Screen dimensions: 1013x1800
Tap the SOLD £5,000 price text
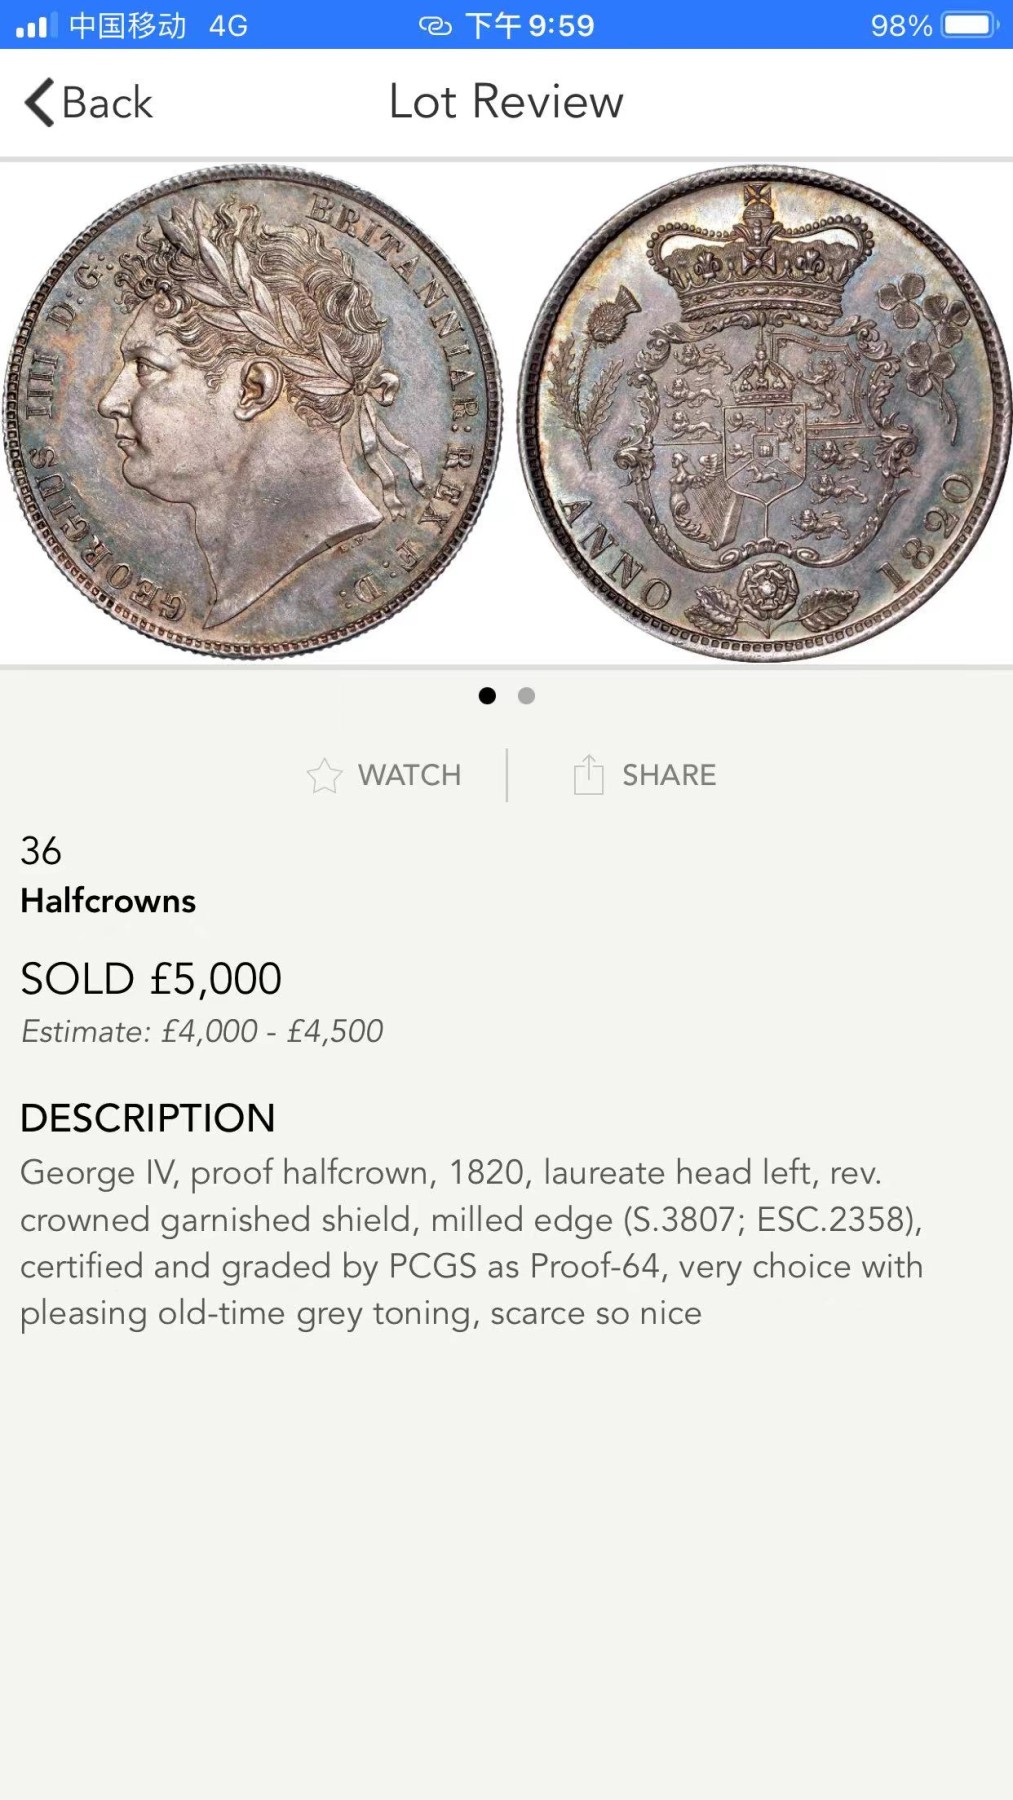point(151,979)
